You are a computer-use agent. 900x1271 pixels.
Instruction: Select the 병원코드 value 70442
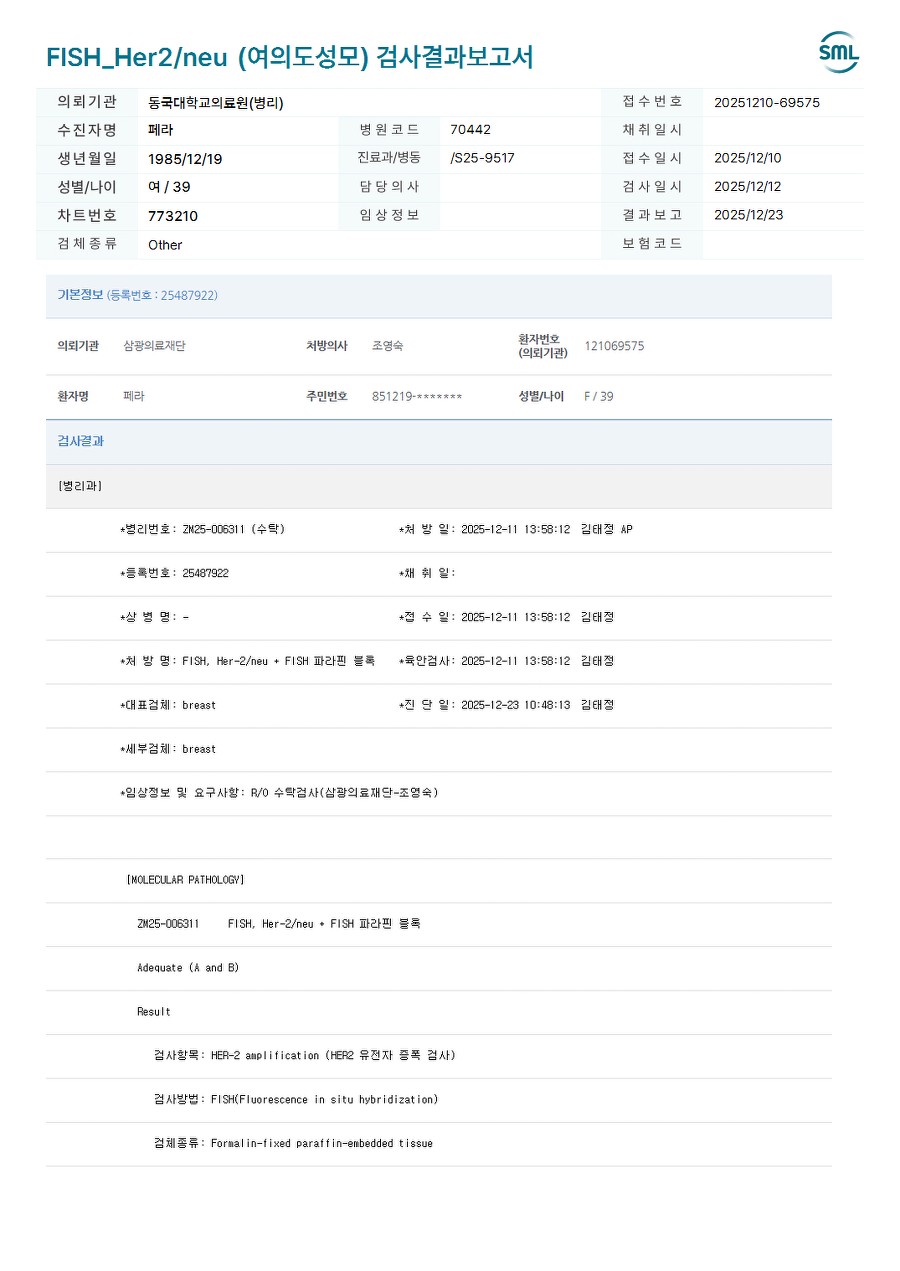pos(471,130)
